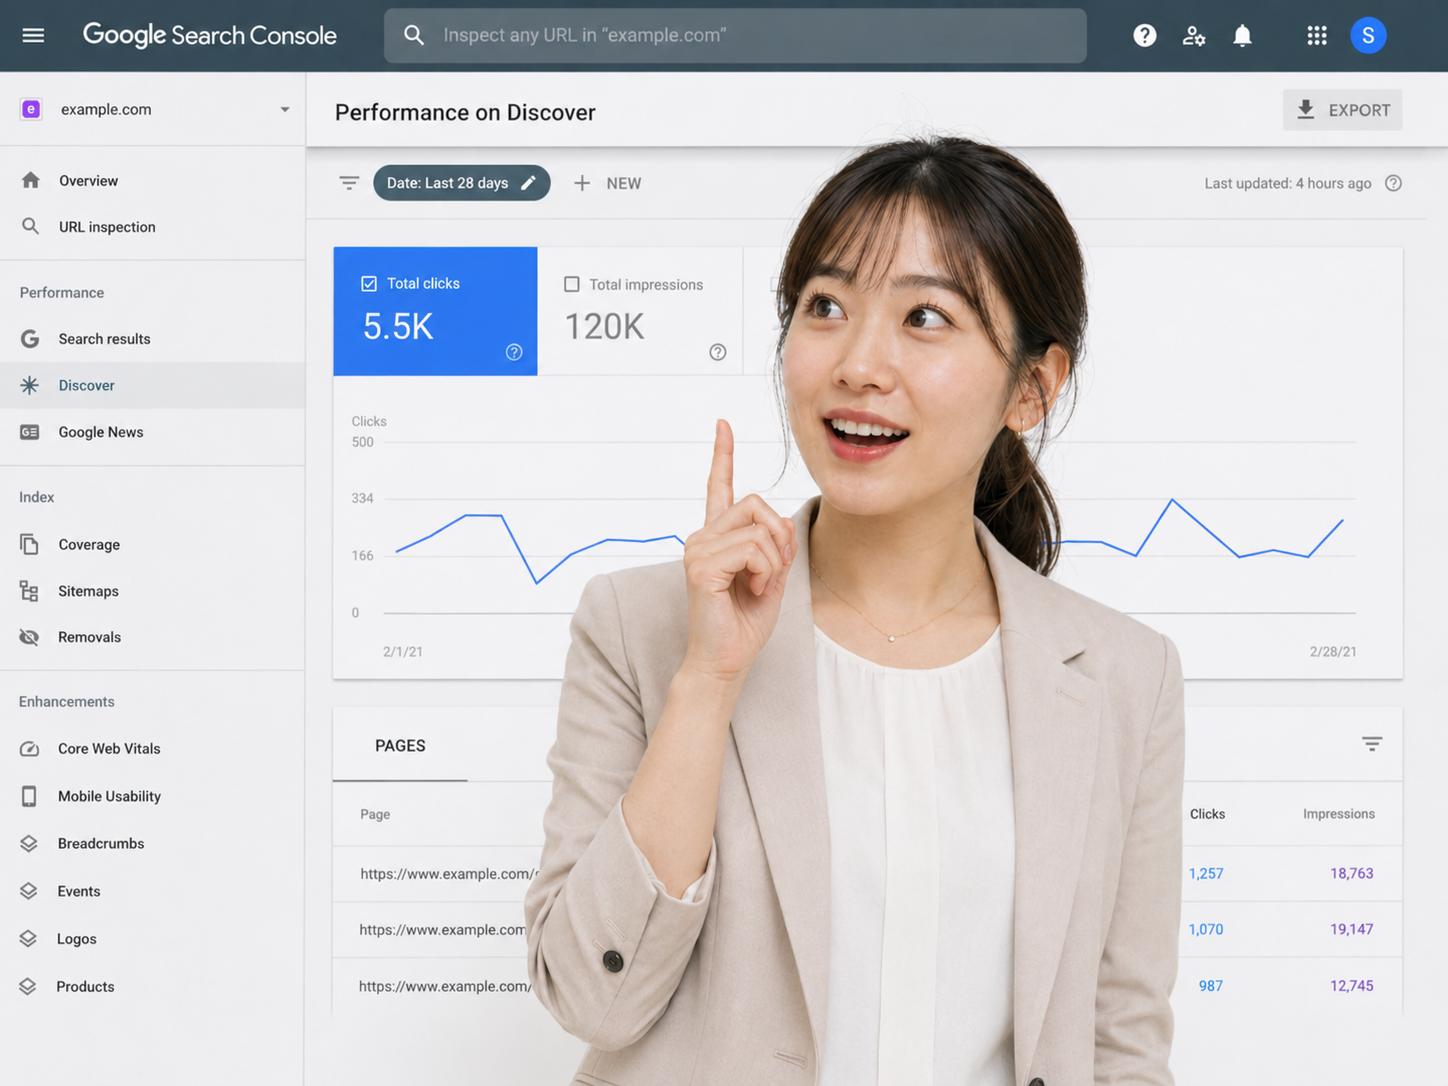
Task: Click the Overview home icon
Action: tap(31, 180)
